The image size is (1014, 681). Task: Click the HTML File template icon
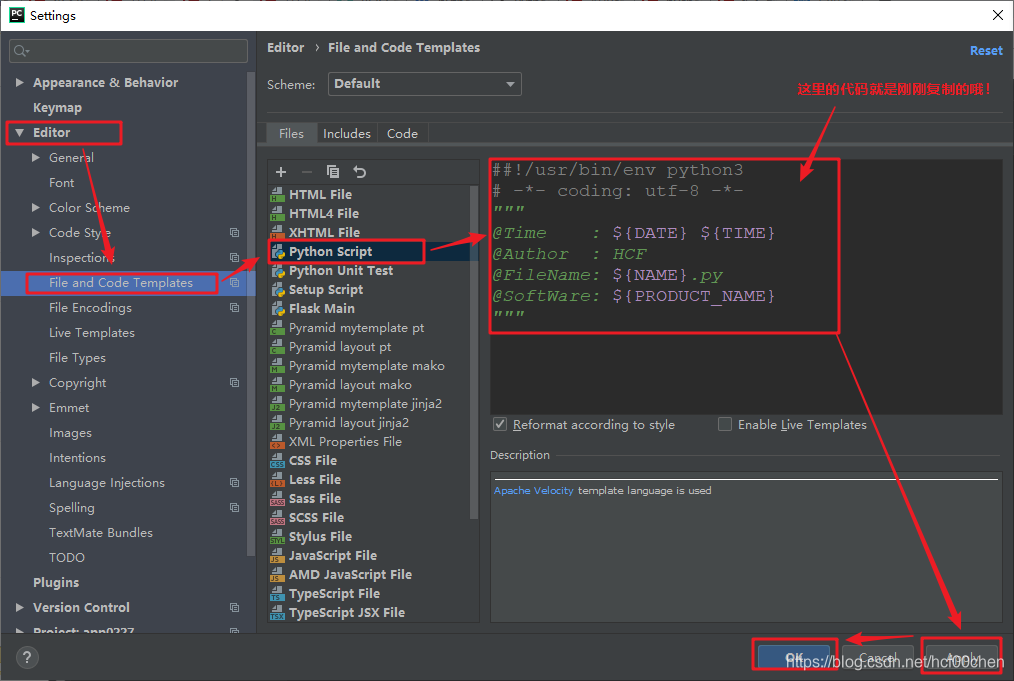click(277, 194)
